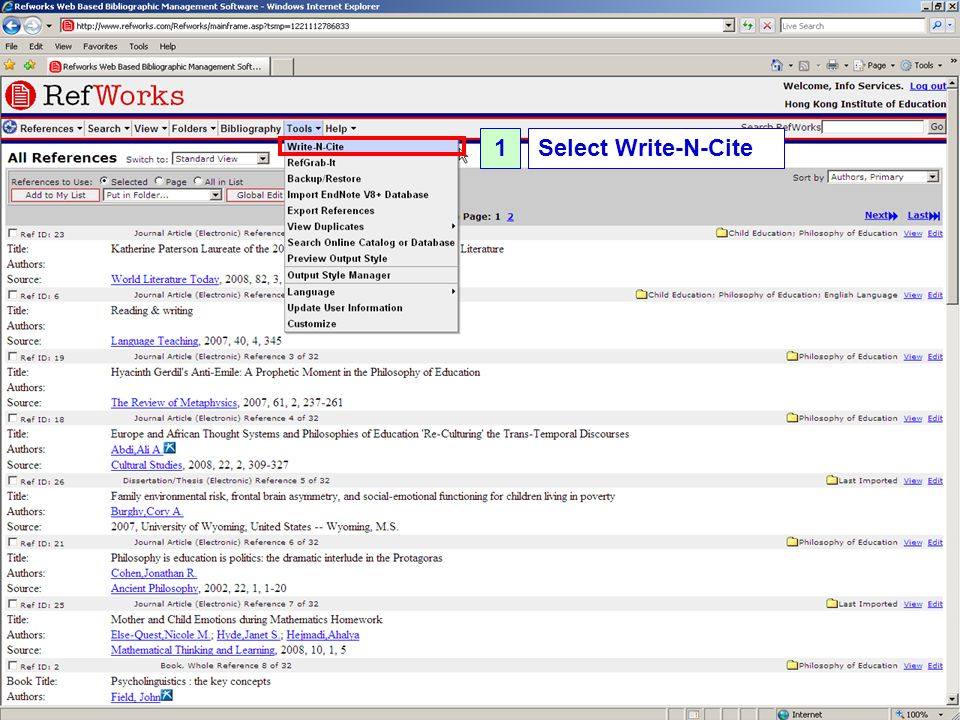Click the globe icon beside References menu

click(10, 127)
